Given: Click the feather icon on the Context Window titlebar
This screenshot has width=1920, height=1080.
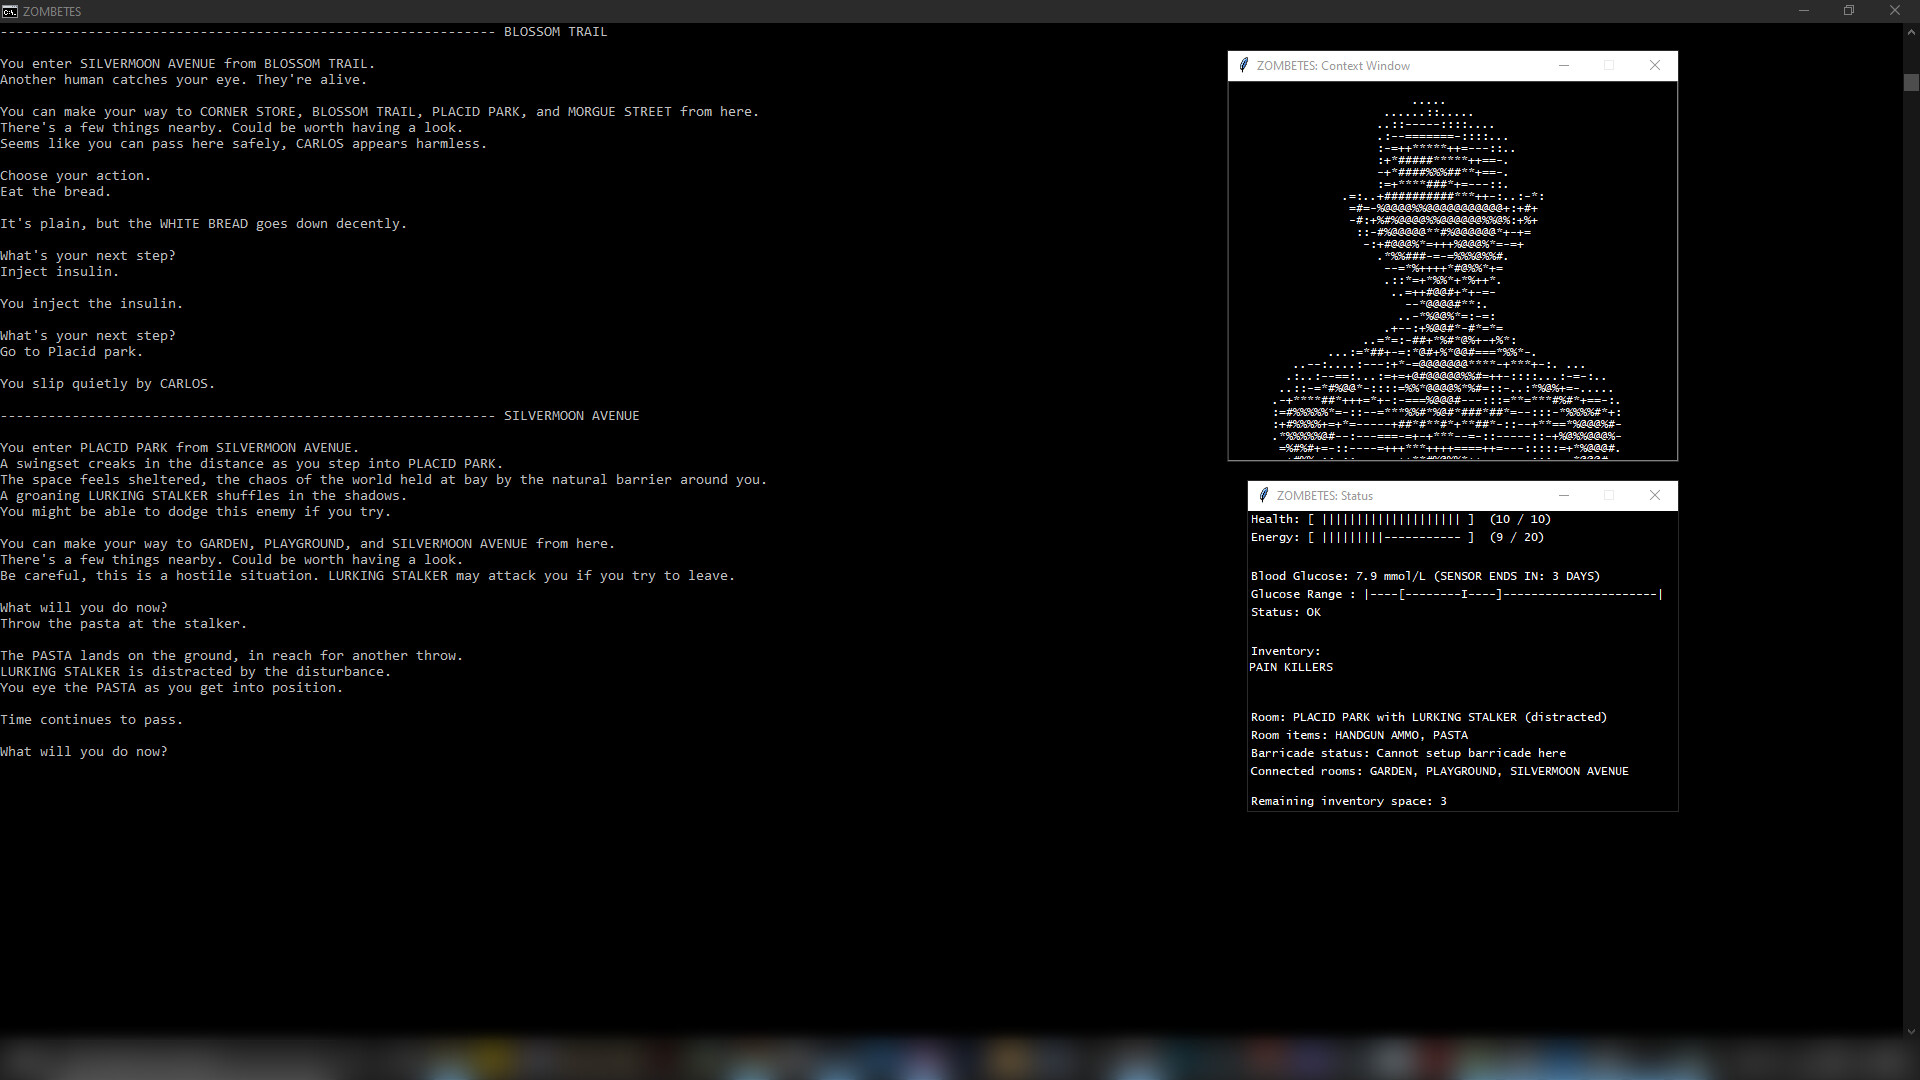Looking at the screenshot, I should [x=1243, y=65].
